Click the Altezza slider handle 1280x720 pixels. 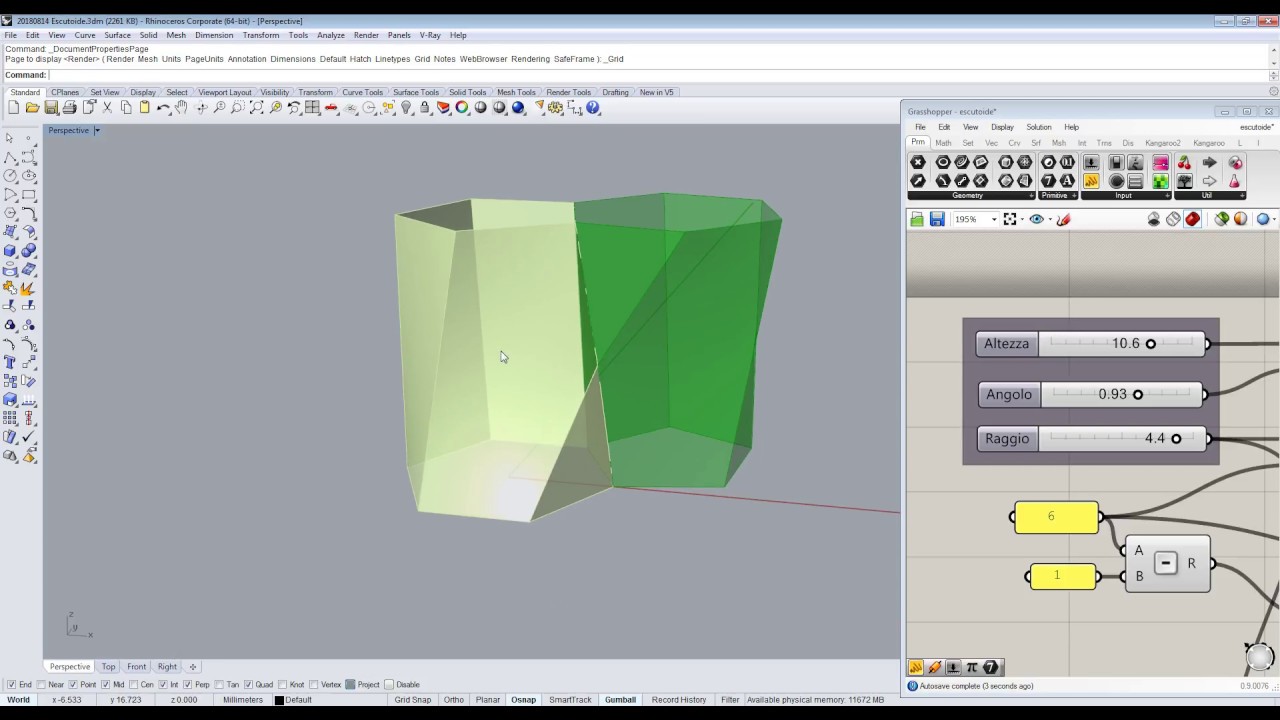coord(1150,344)
